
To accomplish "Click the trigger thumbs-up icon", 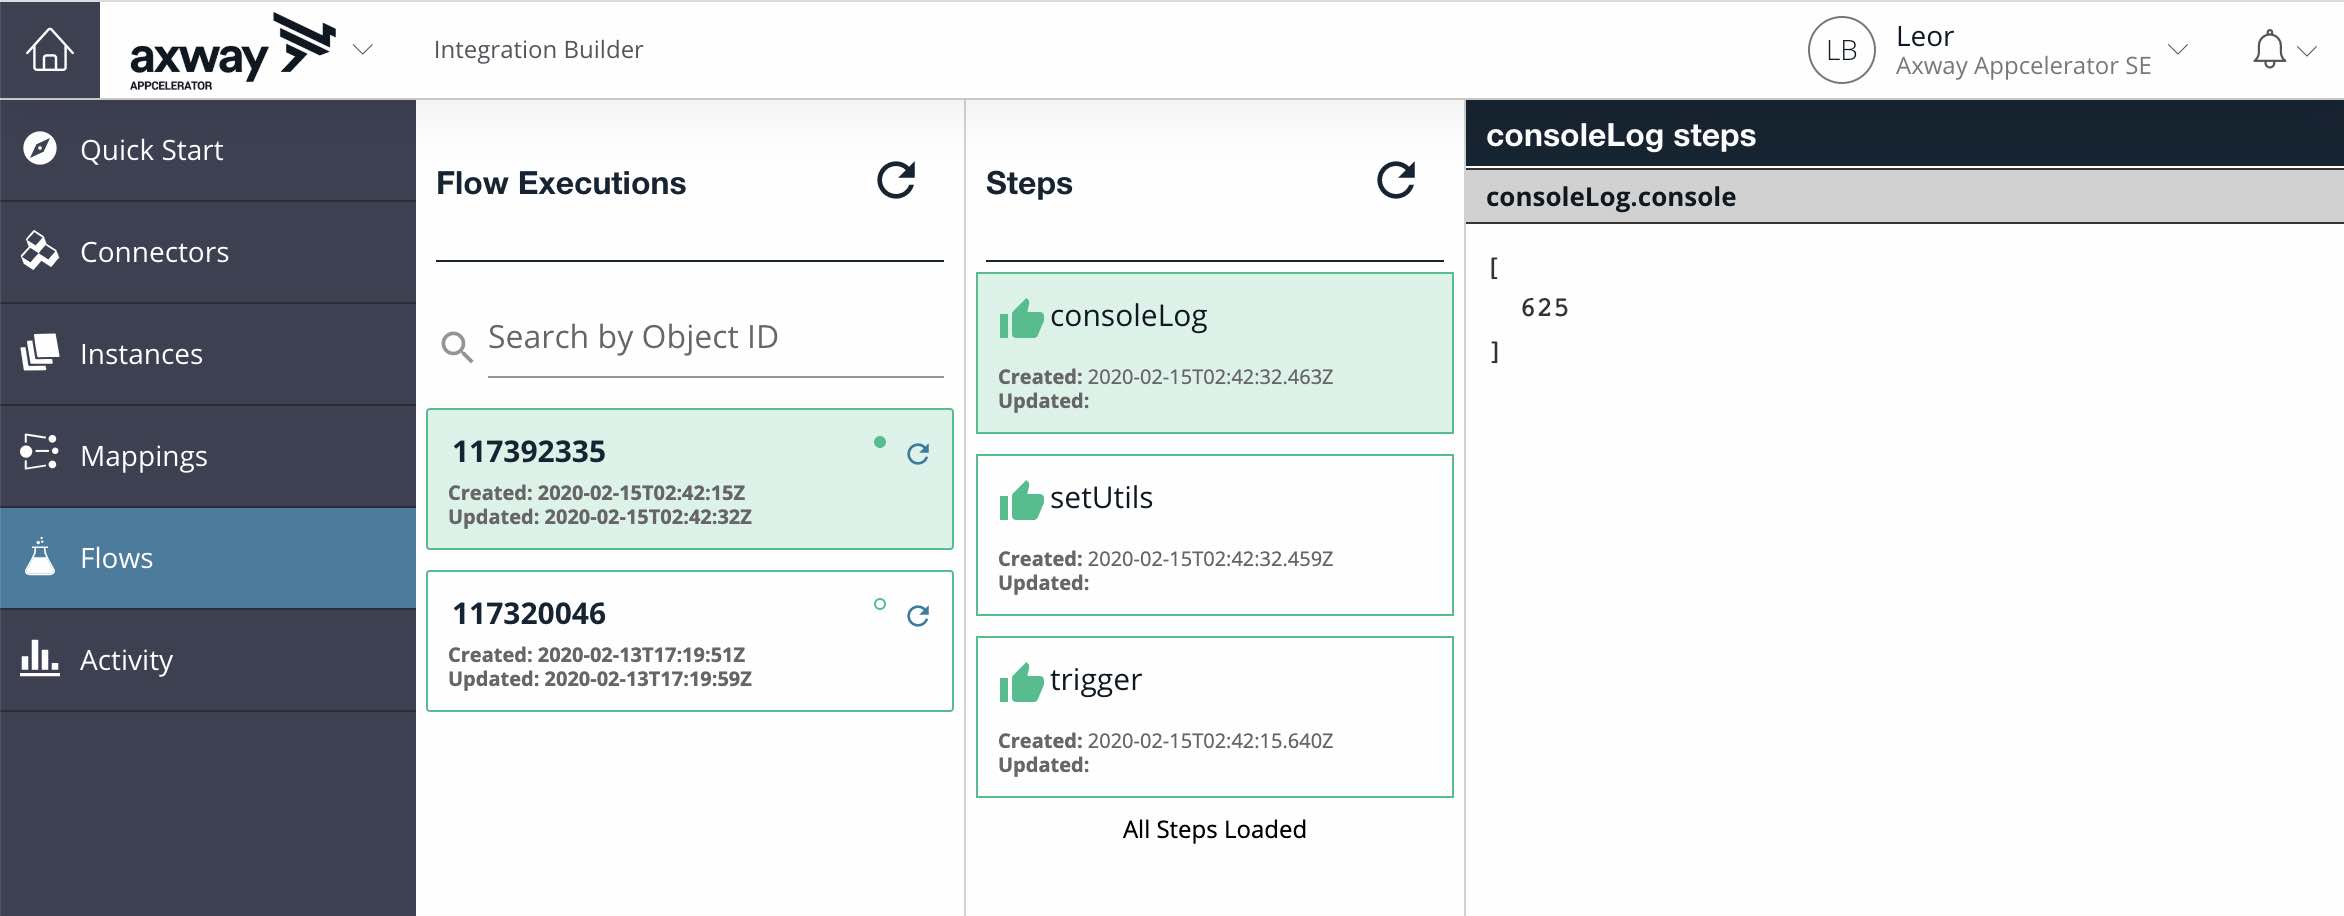I will click(1021, 683).
